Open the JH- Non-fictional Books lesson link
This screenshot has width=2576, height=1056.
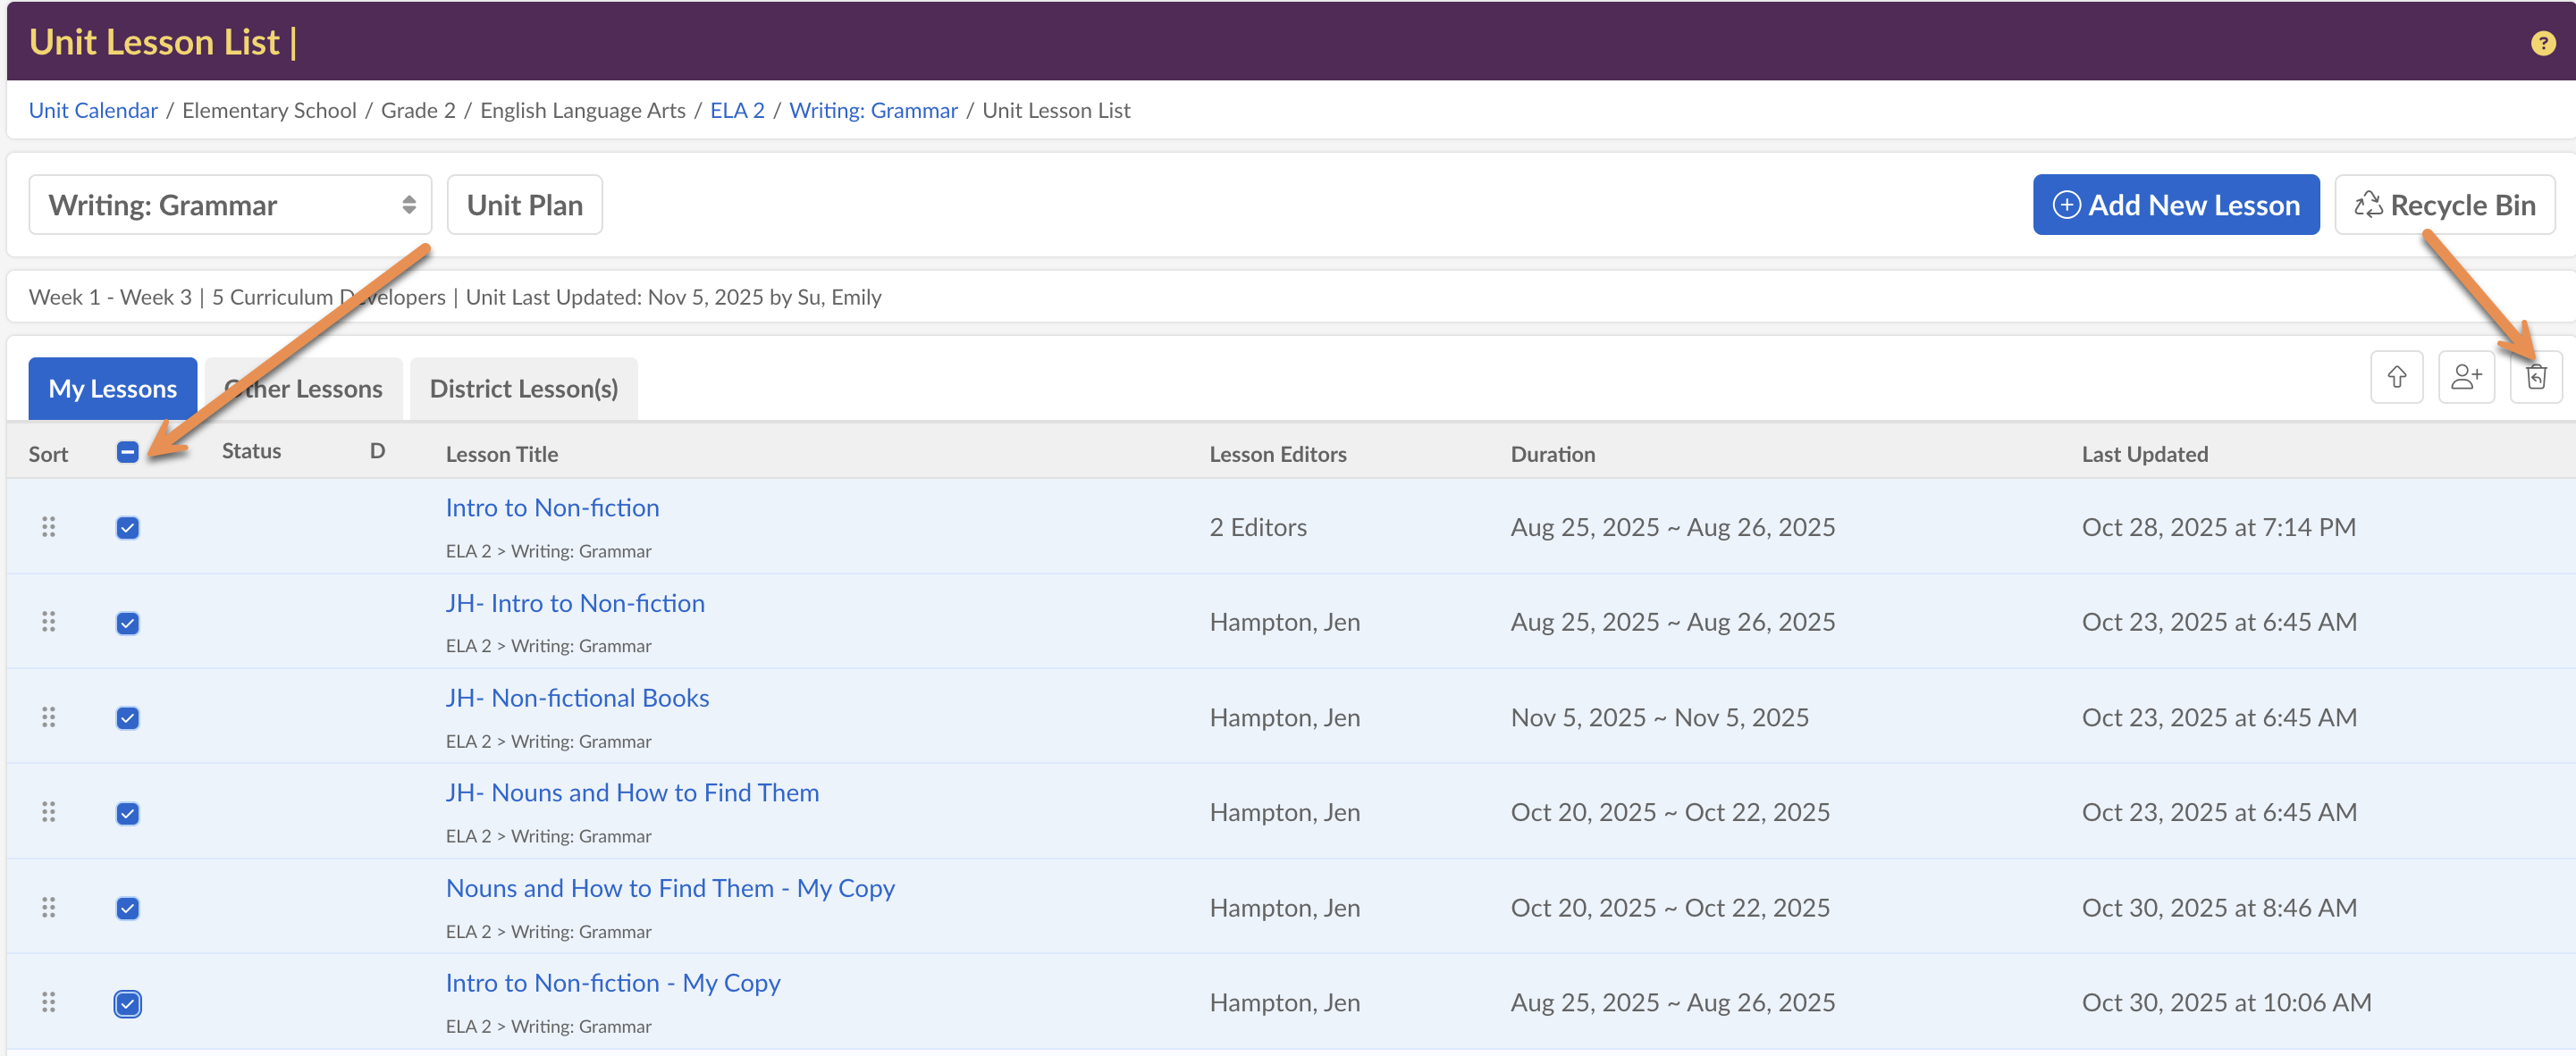coord(577,698)
